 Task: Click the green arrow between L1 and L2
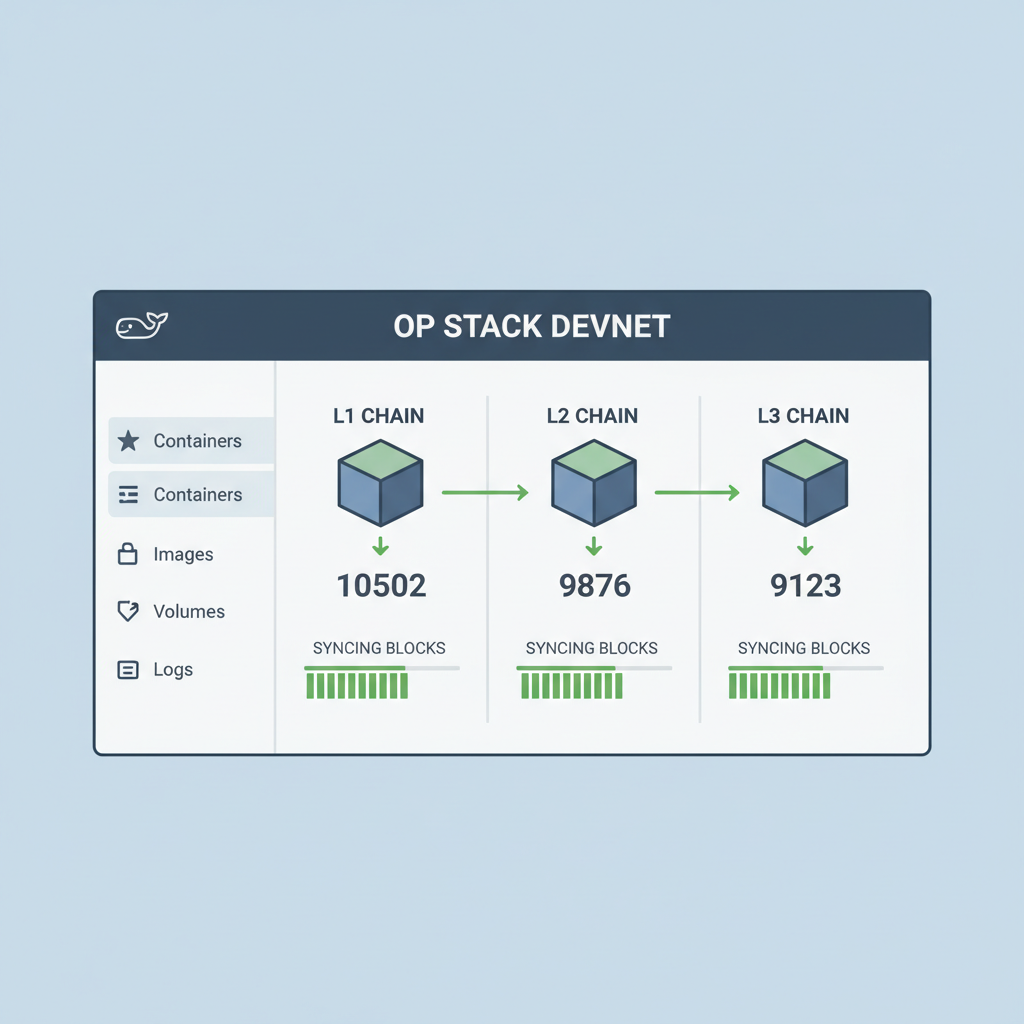(487, 492)
